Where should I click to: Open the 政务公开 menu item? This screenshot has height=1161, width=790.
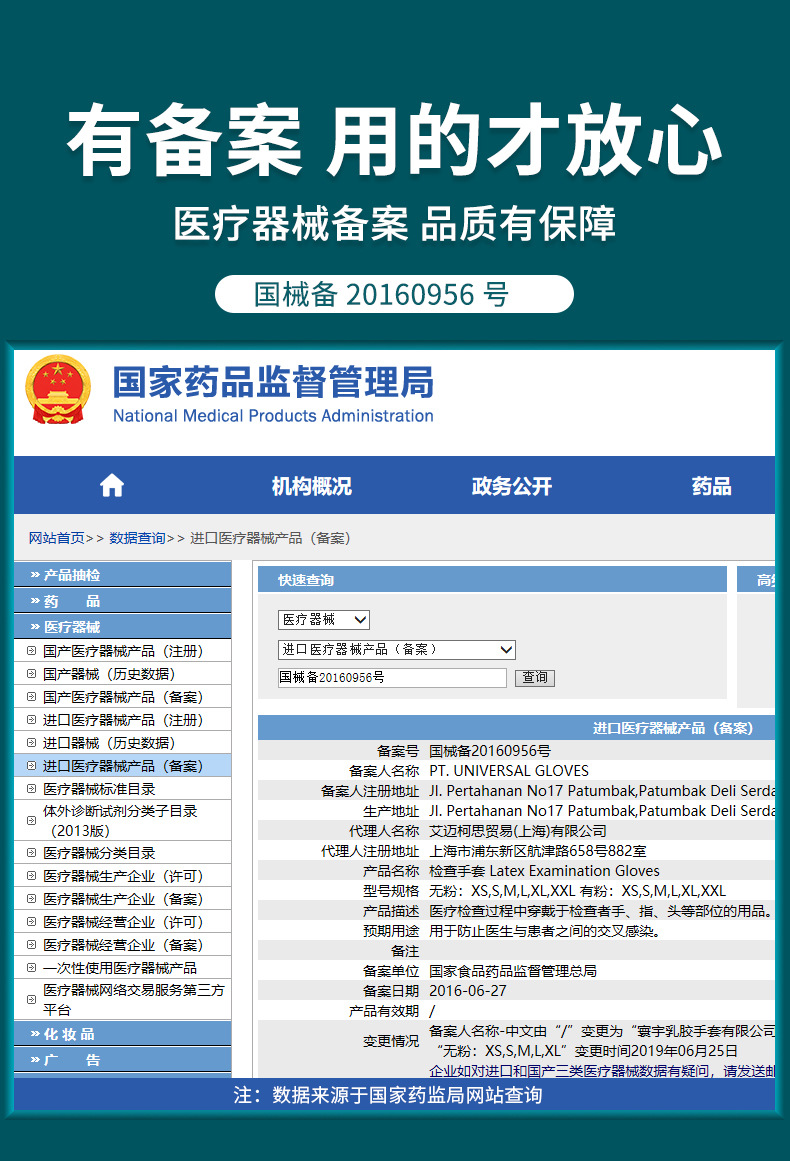point(512,486)
